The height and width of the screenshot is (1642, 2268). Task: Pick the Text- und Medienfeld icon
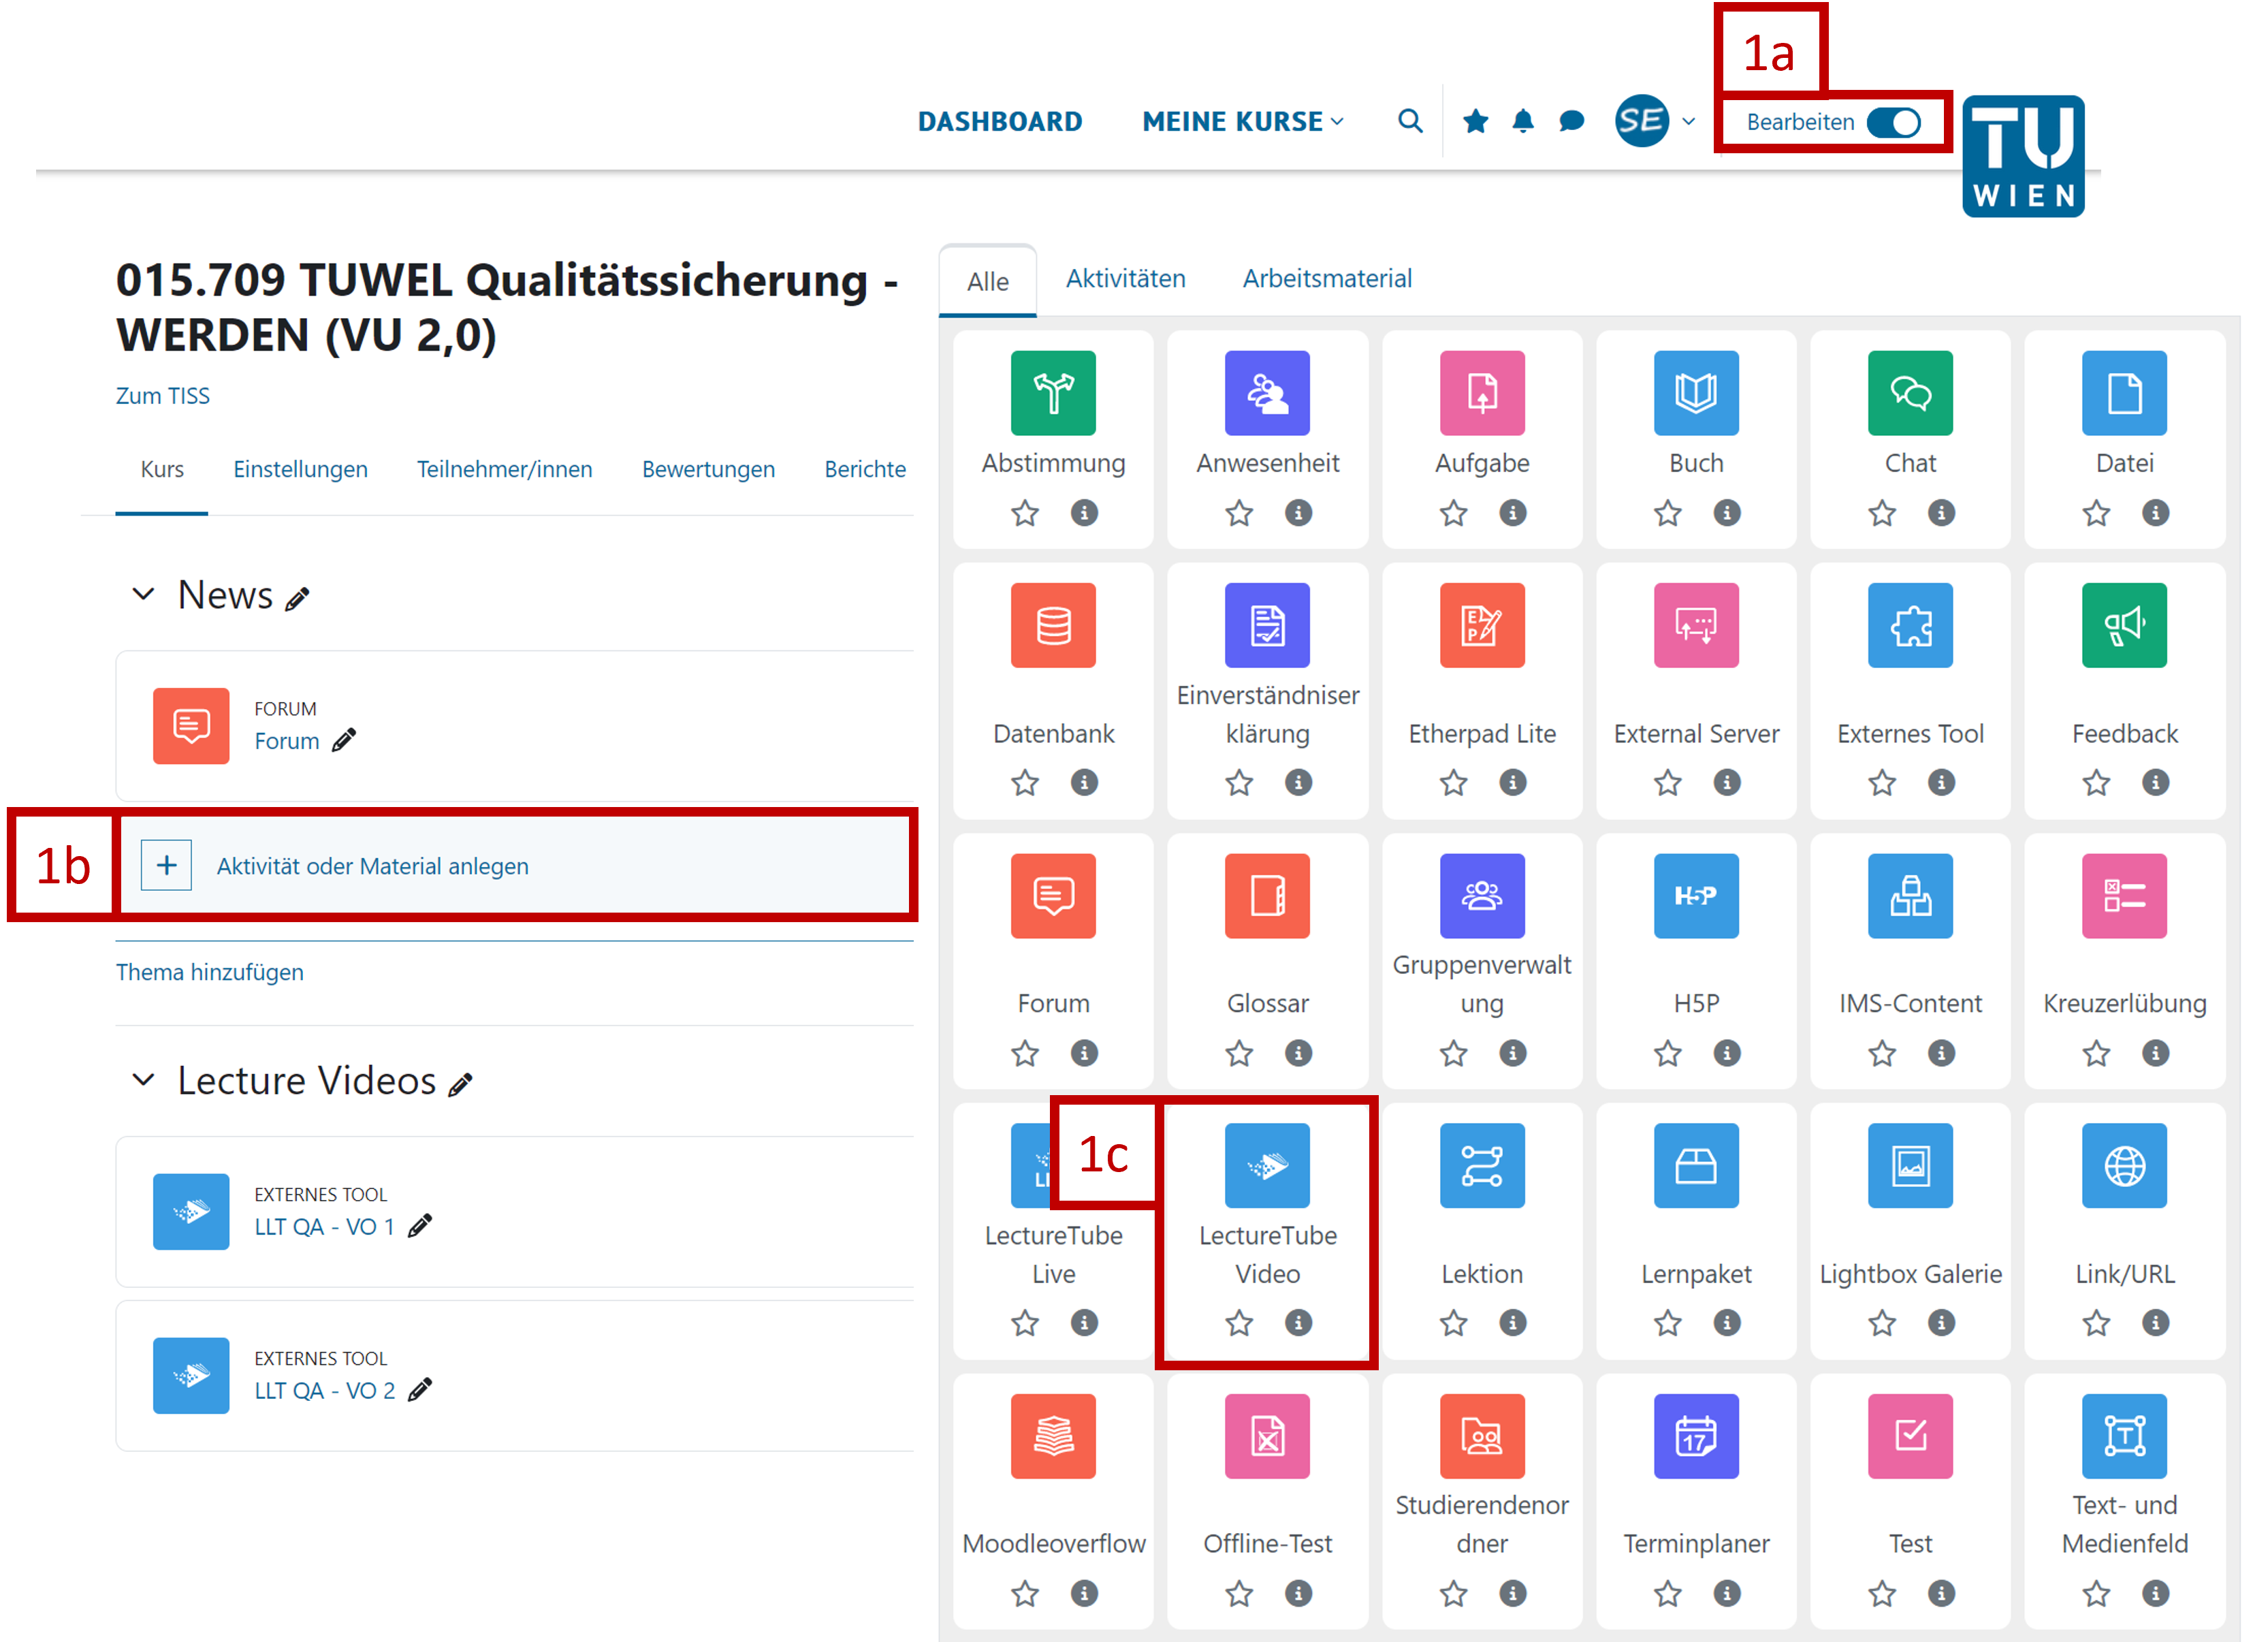(2124, 1436)
